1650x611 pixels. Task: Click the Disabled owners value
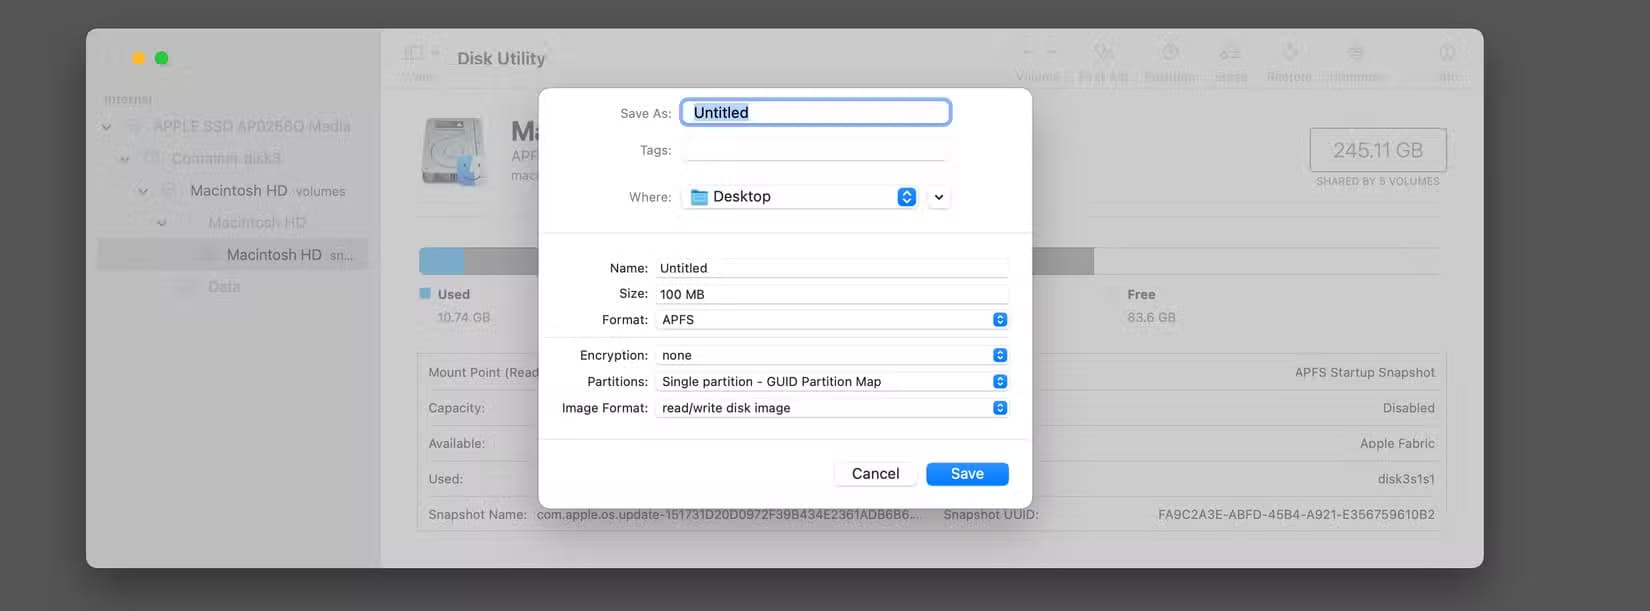(1408, 408)
